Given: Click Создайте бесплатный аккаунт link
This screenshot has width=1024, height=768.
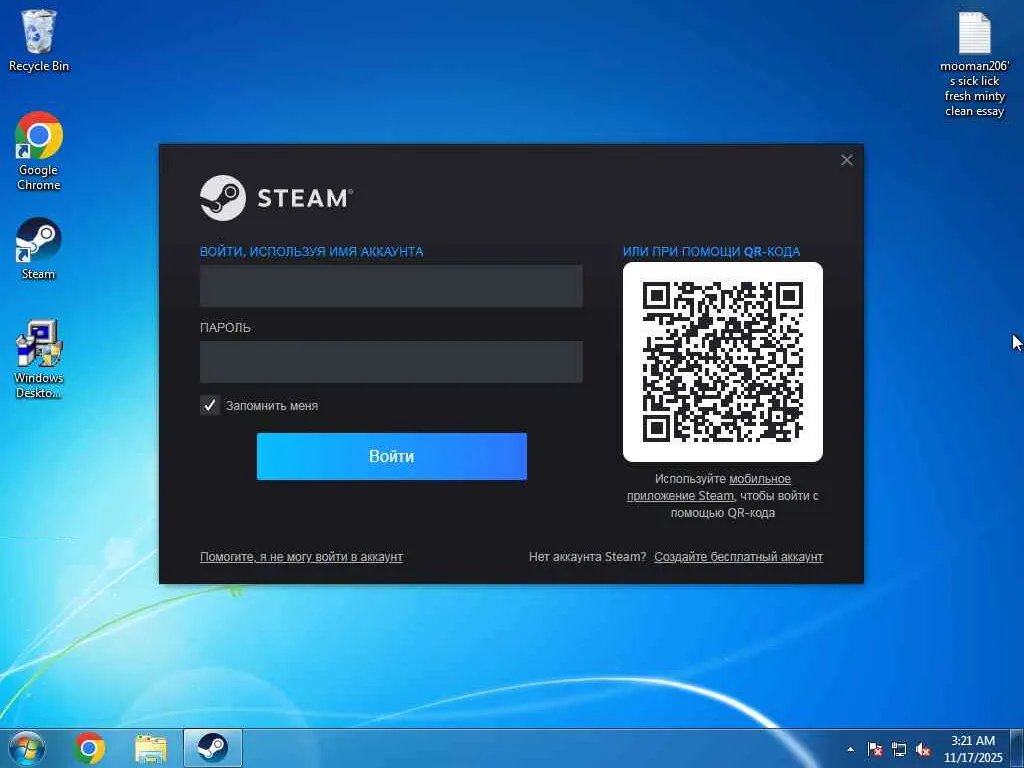Looking at the screenshot, I should tap(739, 557).
